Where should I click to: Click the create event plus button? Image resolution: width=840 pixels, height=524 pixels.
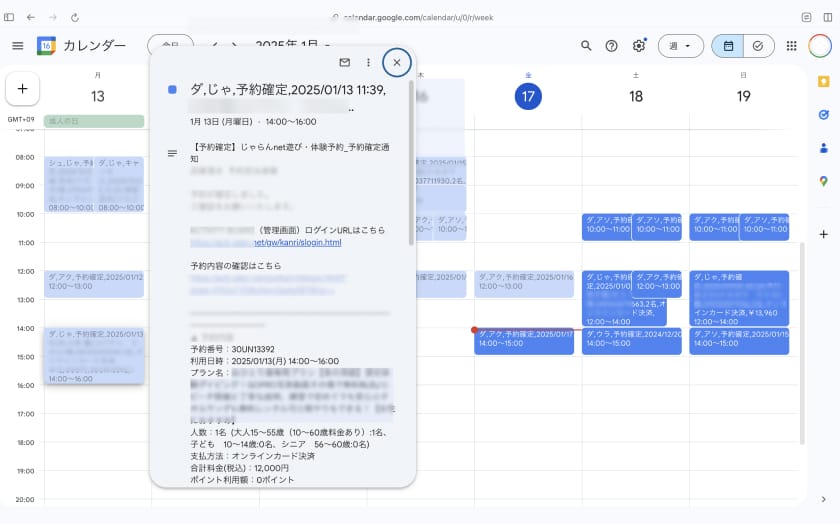[x=22, y=88]
